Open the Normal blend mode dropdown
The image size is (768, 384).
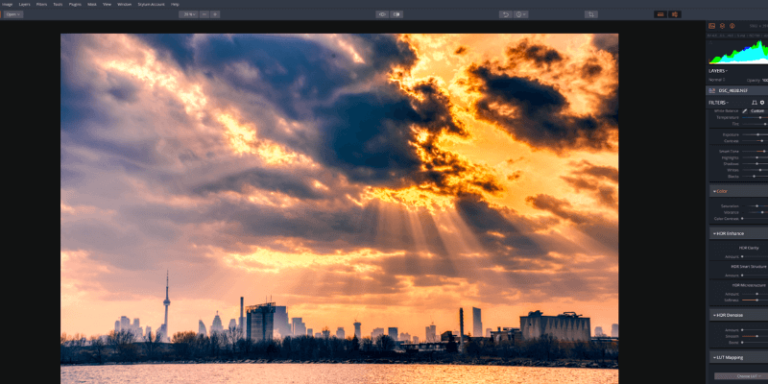[x=717, y=79]
